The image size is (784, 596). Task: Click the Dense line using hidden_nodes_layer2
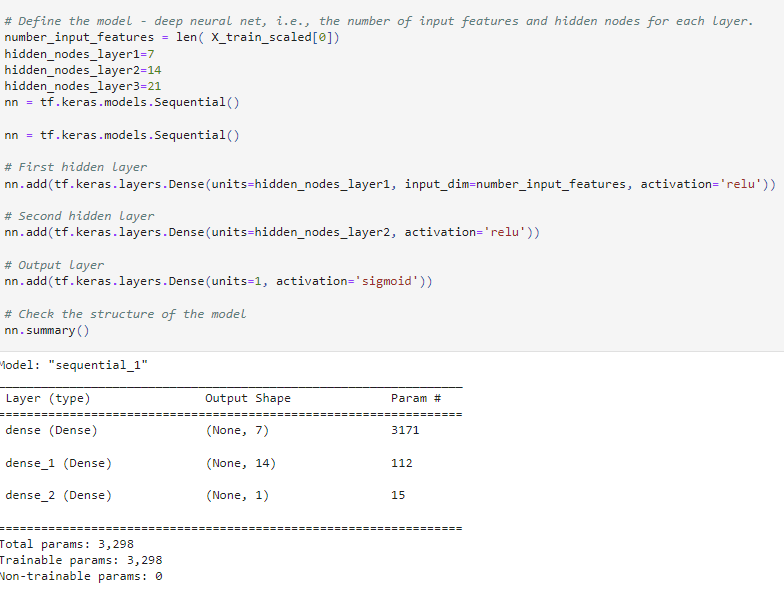(272, 232)
